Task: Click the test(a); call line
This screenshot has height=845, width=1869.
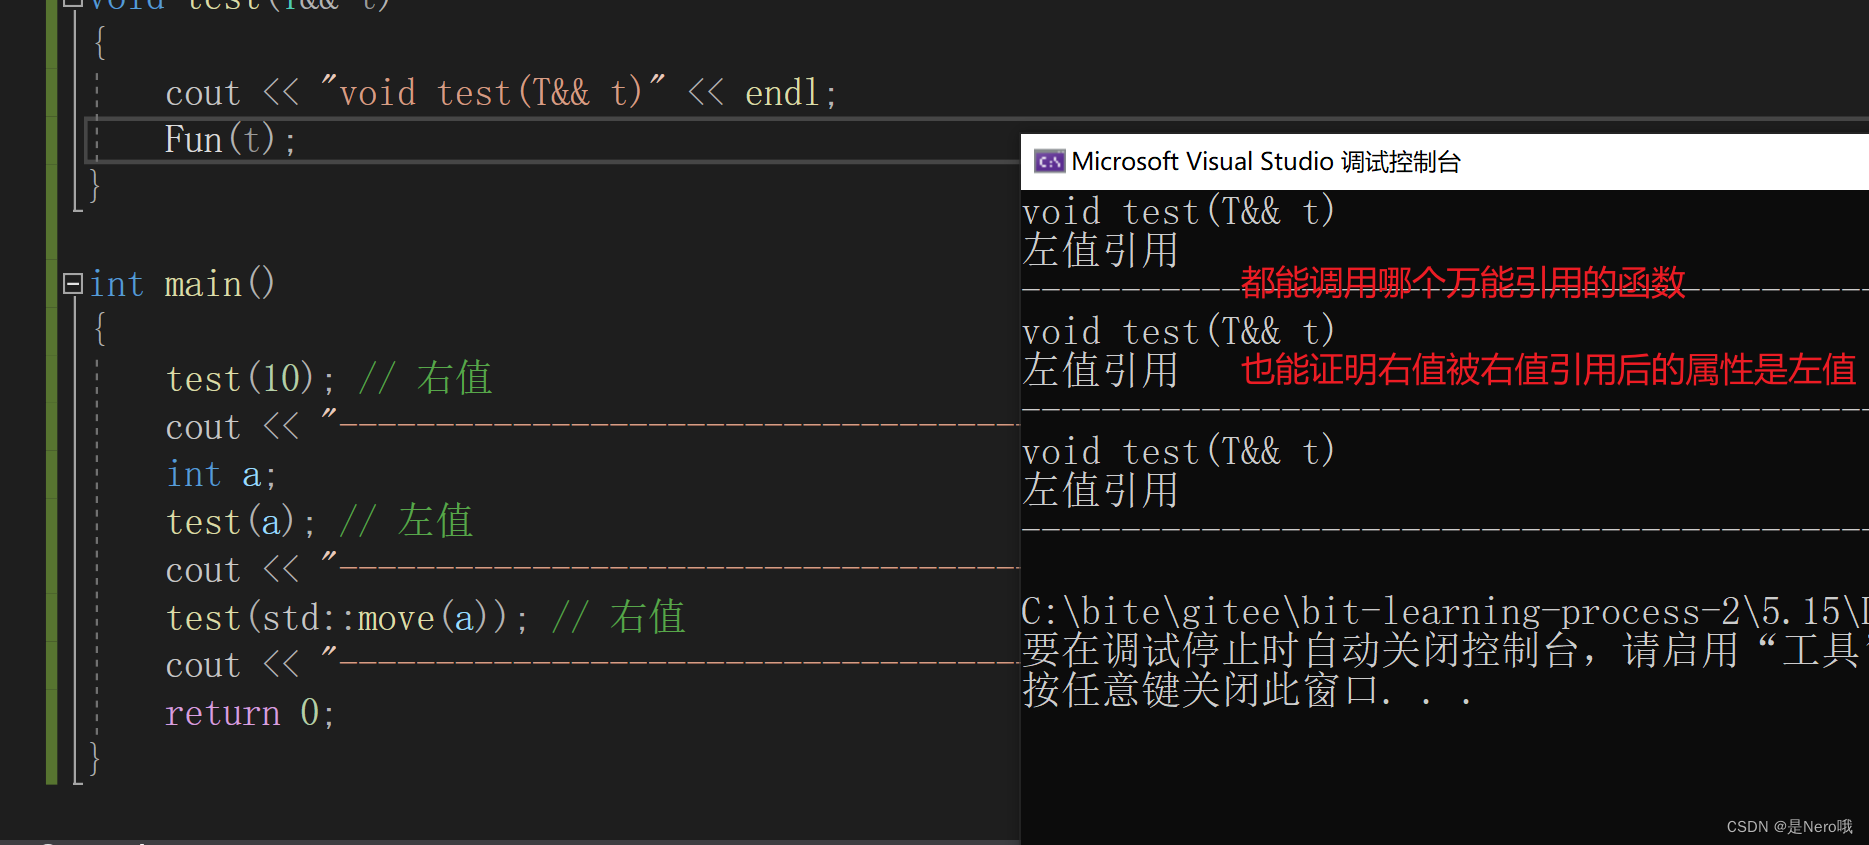Action: (x=240, y=522)
